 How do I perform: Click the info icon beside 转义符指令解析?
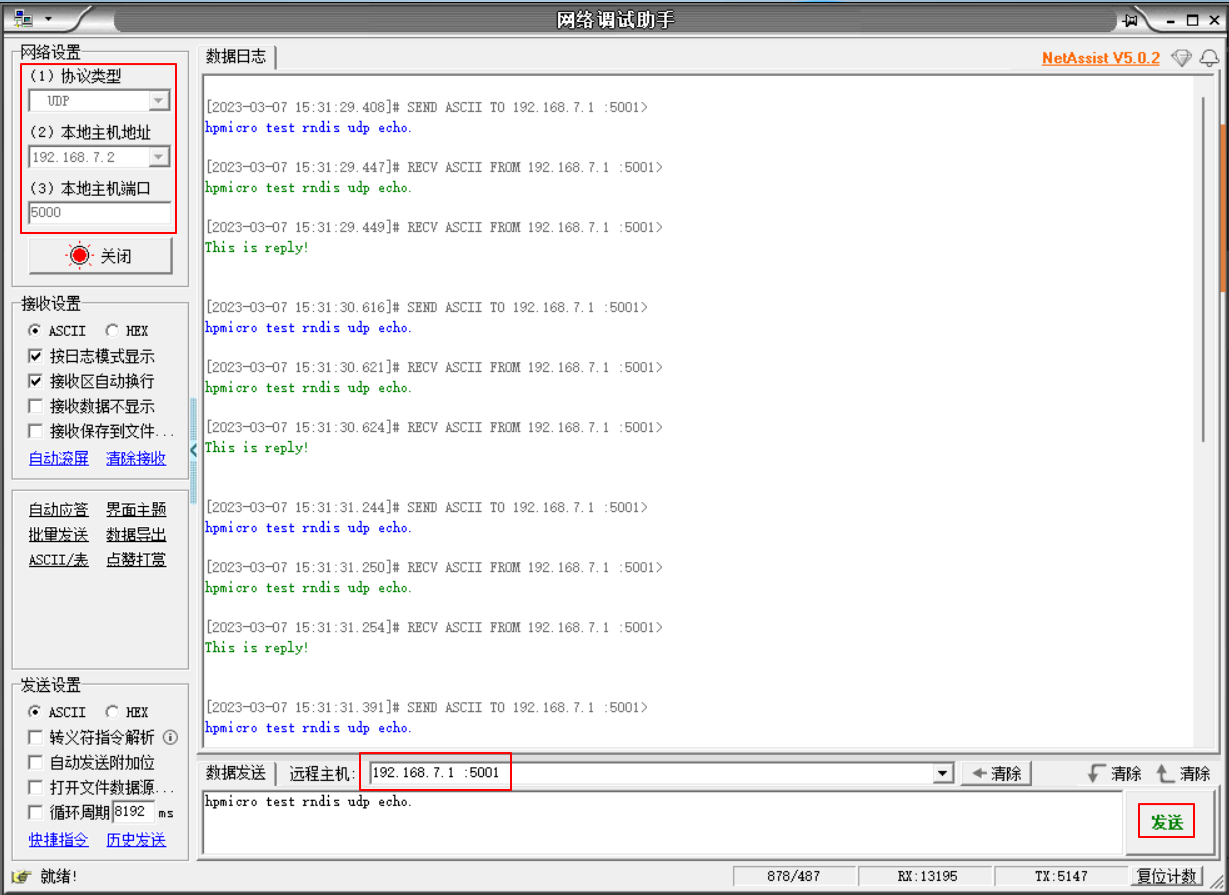tap(170, 738)
